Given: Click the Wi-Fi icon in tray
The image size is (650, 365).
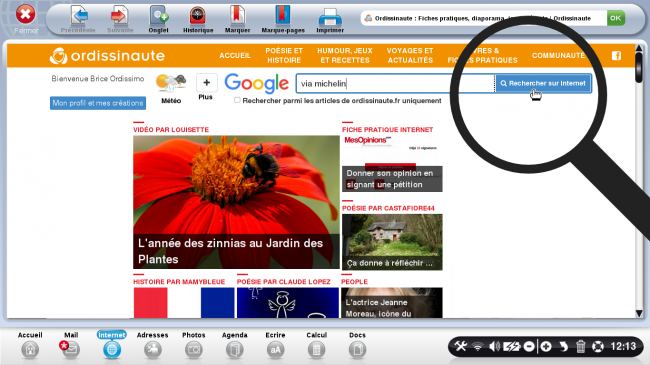Looking at the screenshot, I should pyautogui.click(x=478, y=346).
